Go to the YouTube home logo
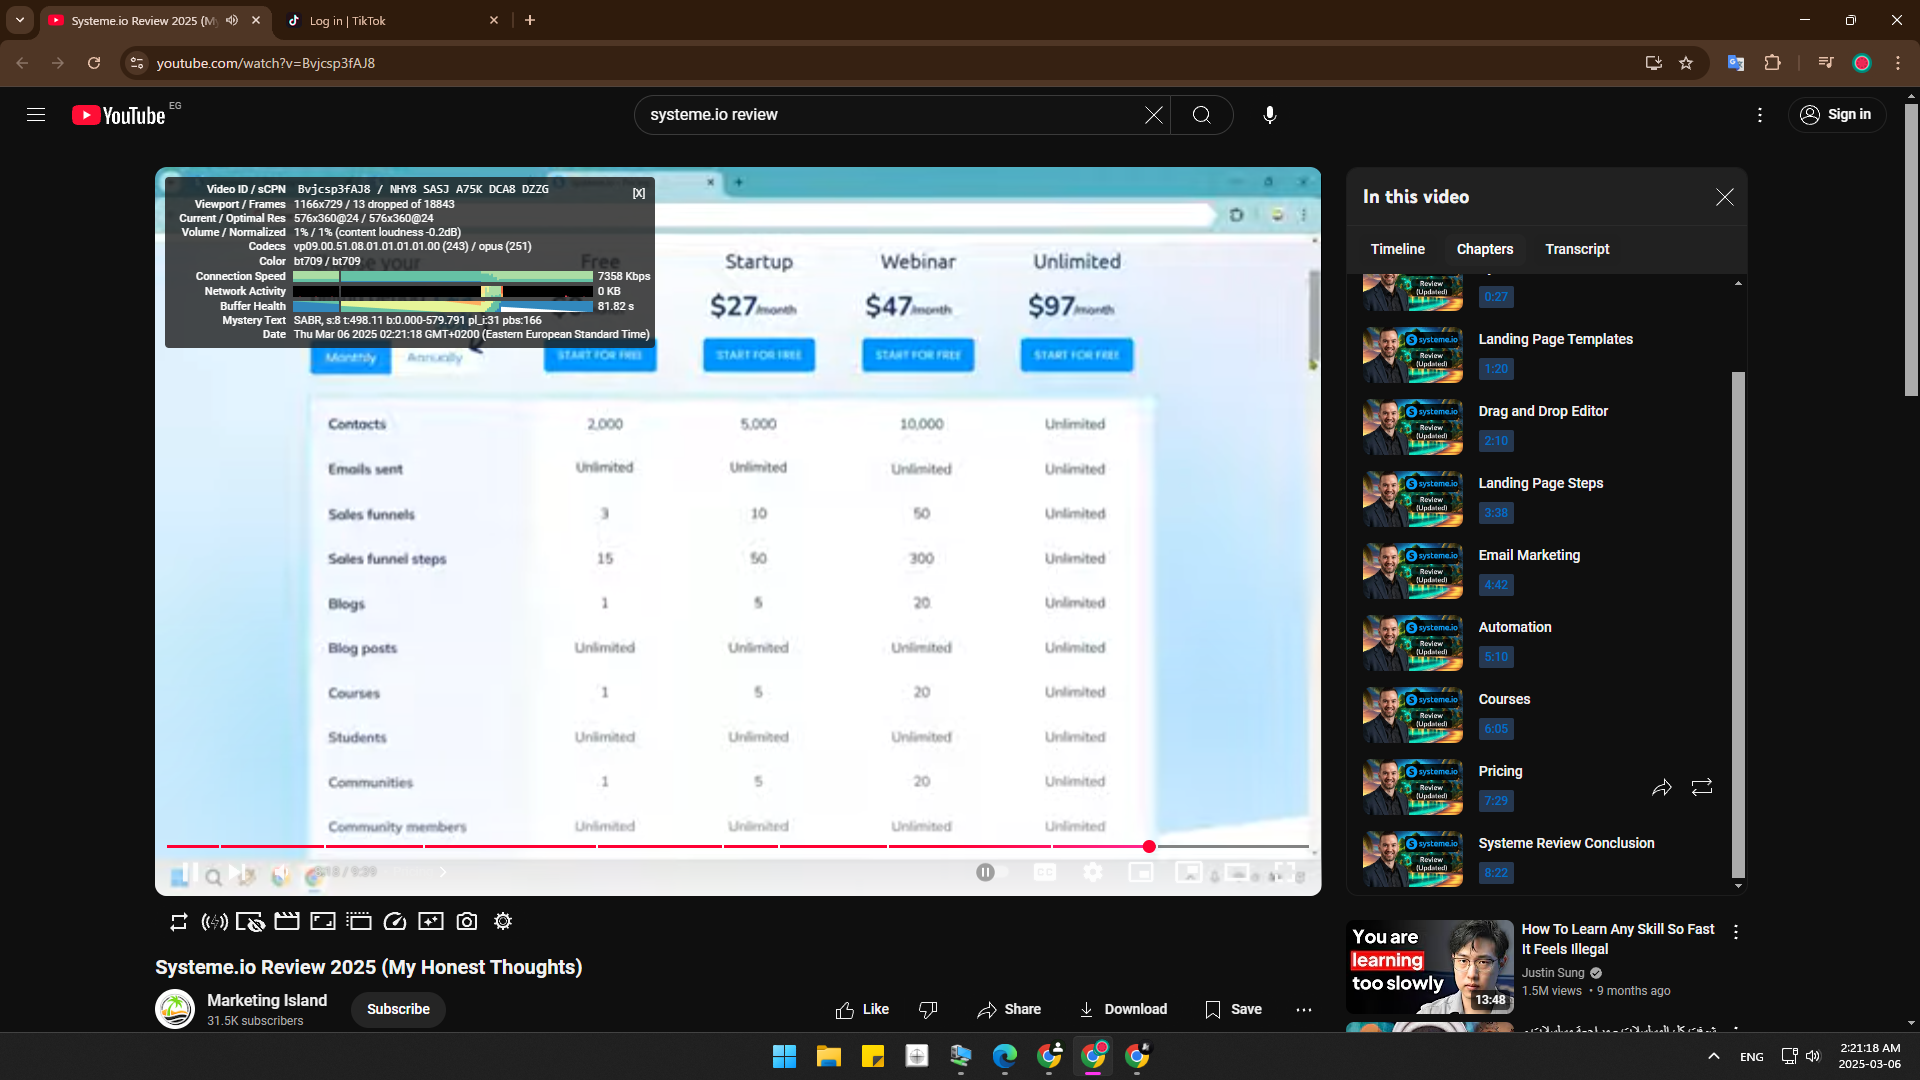1920x1080 pixels. point(119,115)
